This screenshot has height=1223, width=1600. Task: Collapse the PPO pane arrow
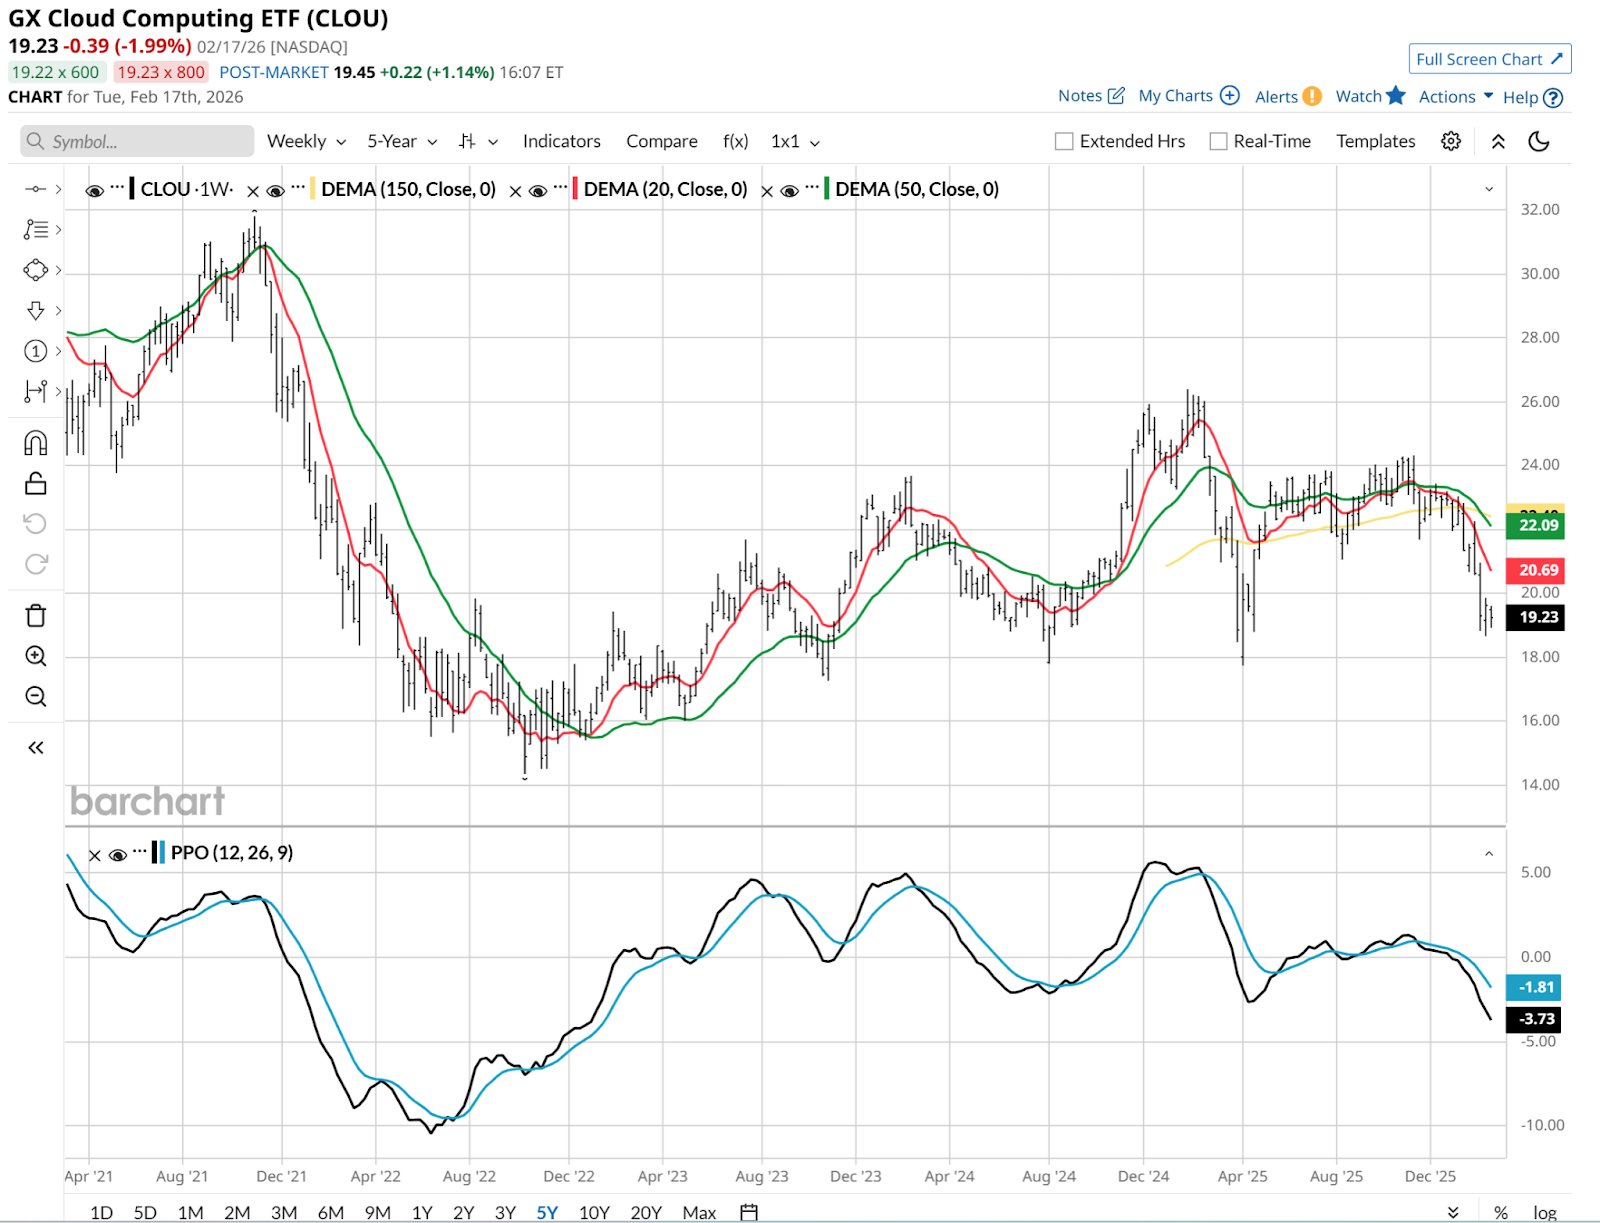pos(1489,854)
